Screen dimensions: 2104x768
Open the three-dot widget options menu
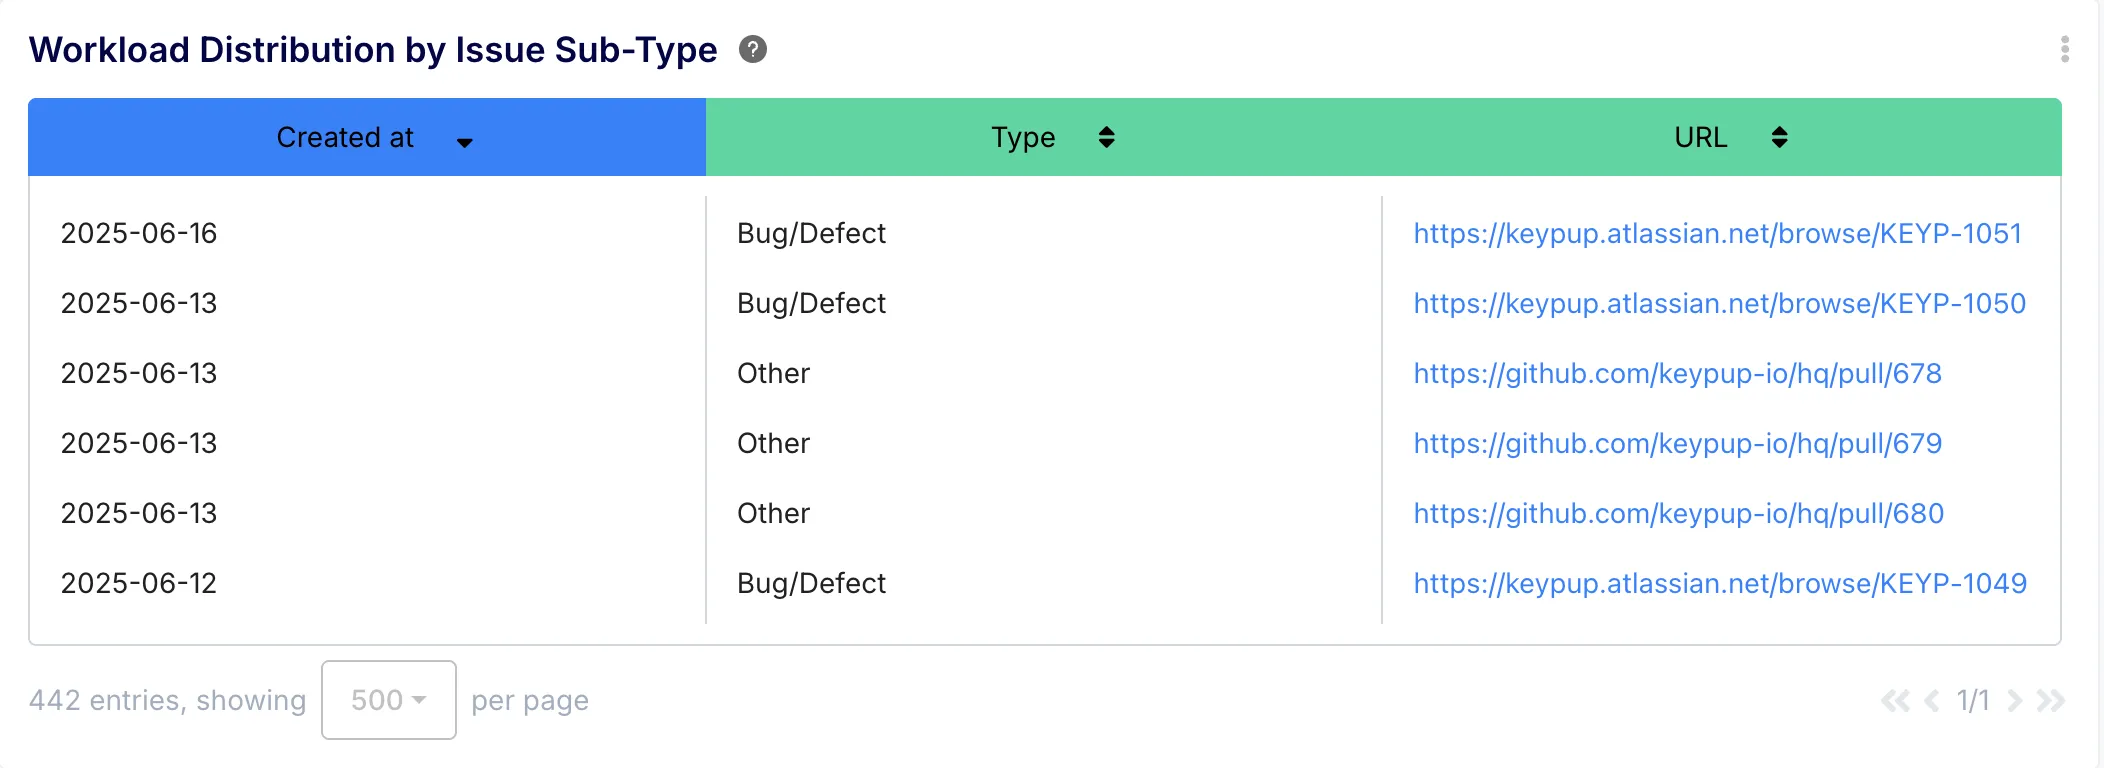click(x=2064, y=49)
